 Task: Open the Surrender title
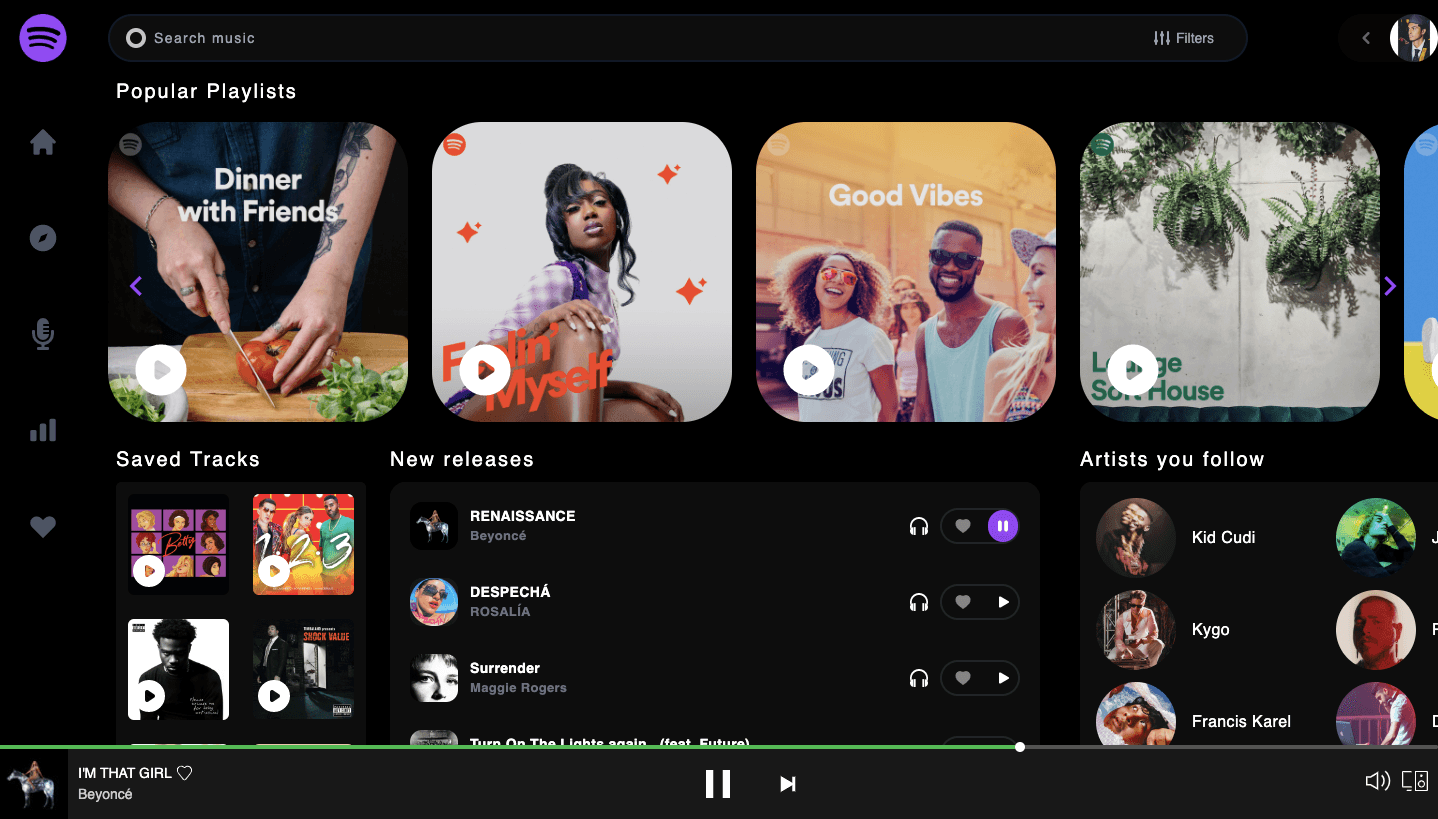pyautogui.click(x=505, y=668)
